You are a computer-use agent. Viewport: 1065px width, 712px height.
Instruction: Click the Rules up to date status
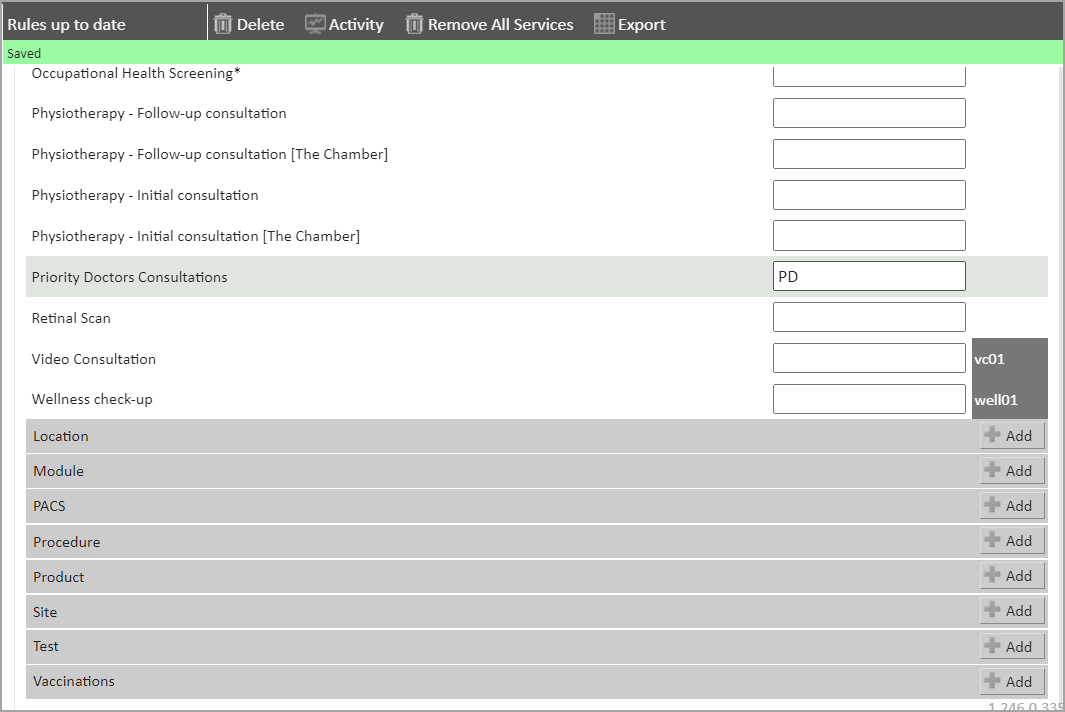(x=67, y=24)
